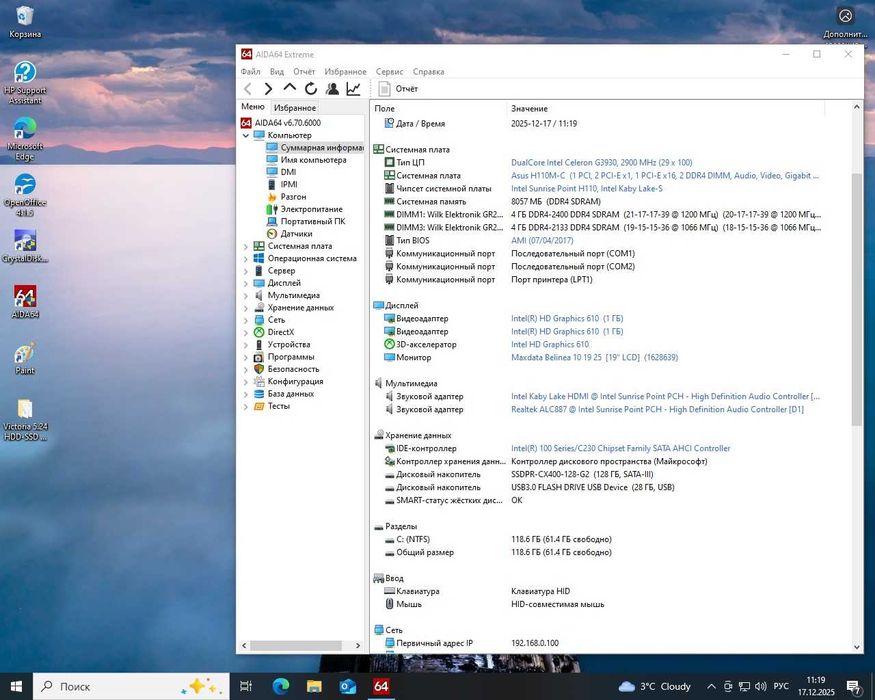Open the Вид menu

[277, 71]
